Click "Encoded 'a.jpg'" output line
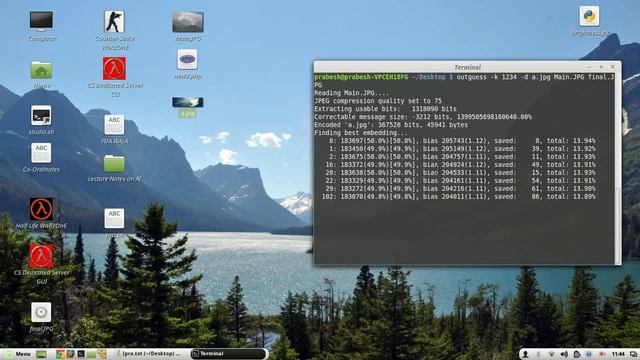The height and width of the screenshot is (360, 640). point(391,125)
